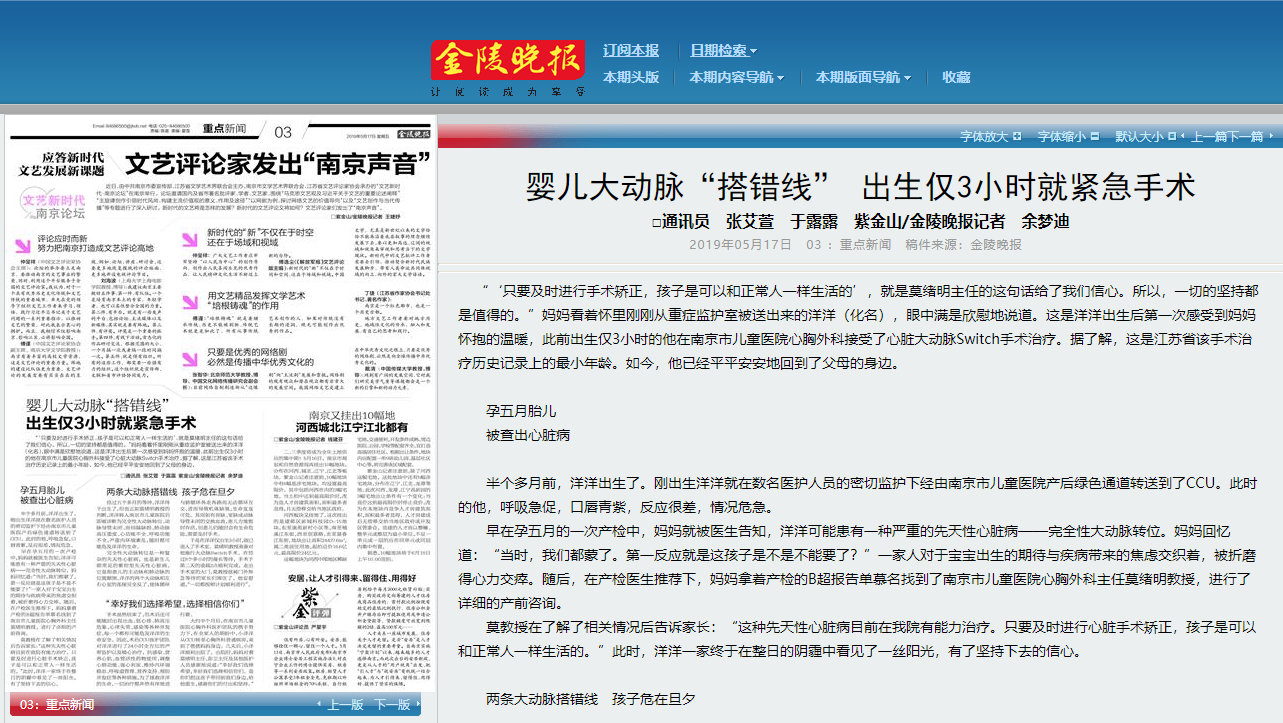
Task: Click the 金陵晚报 masthead logo
Action: coord(507,58)
